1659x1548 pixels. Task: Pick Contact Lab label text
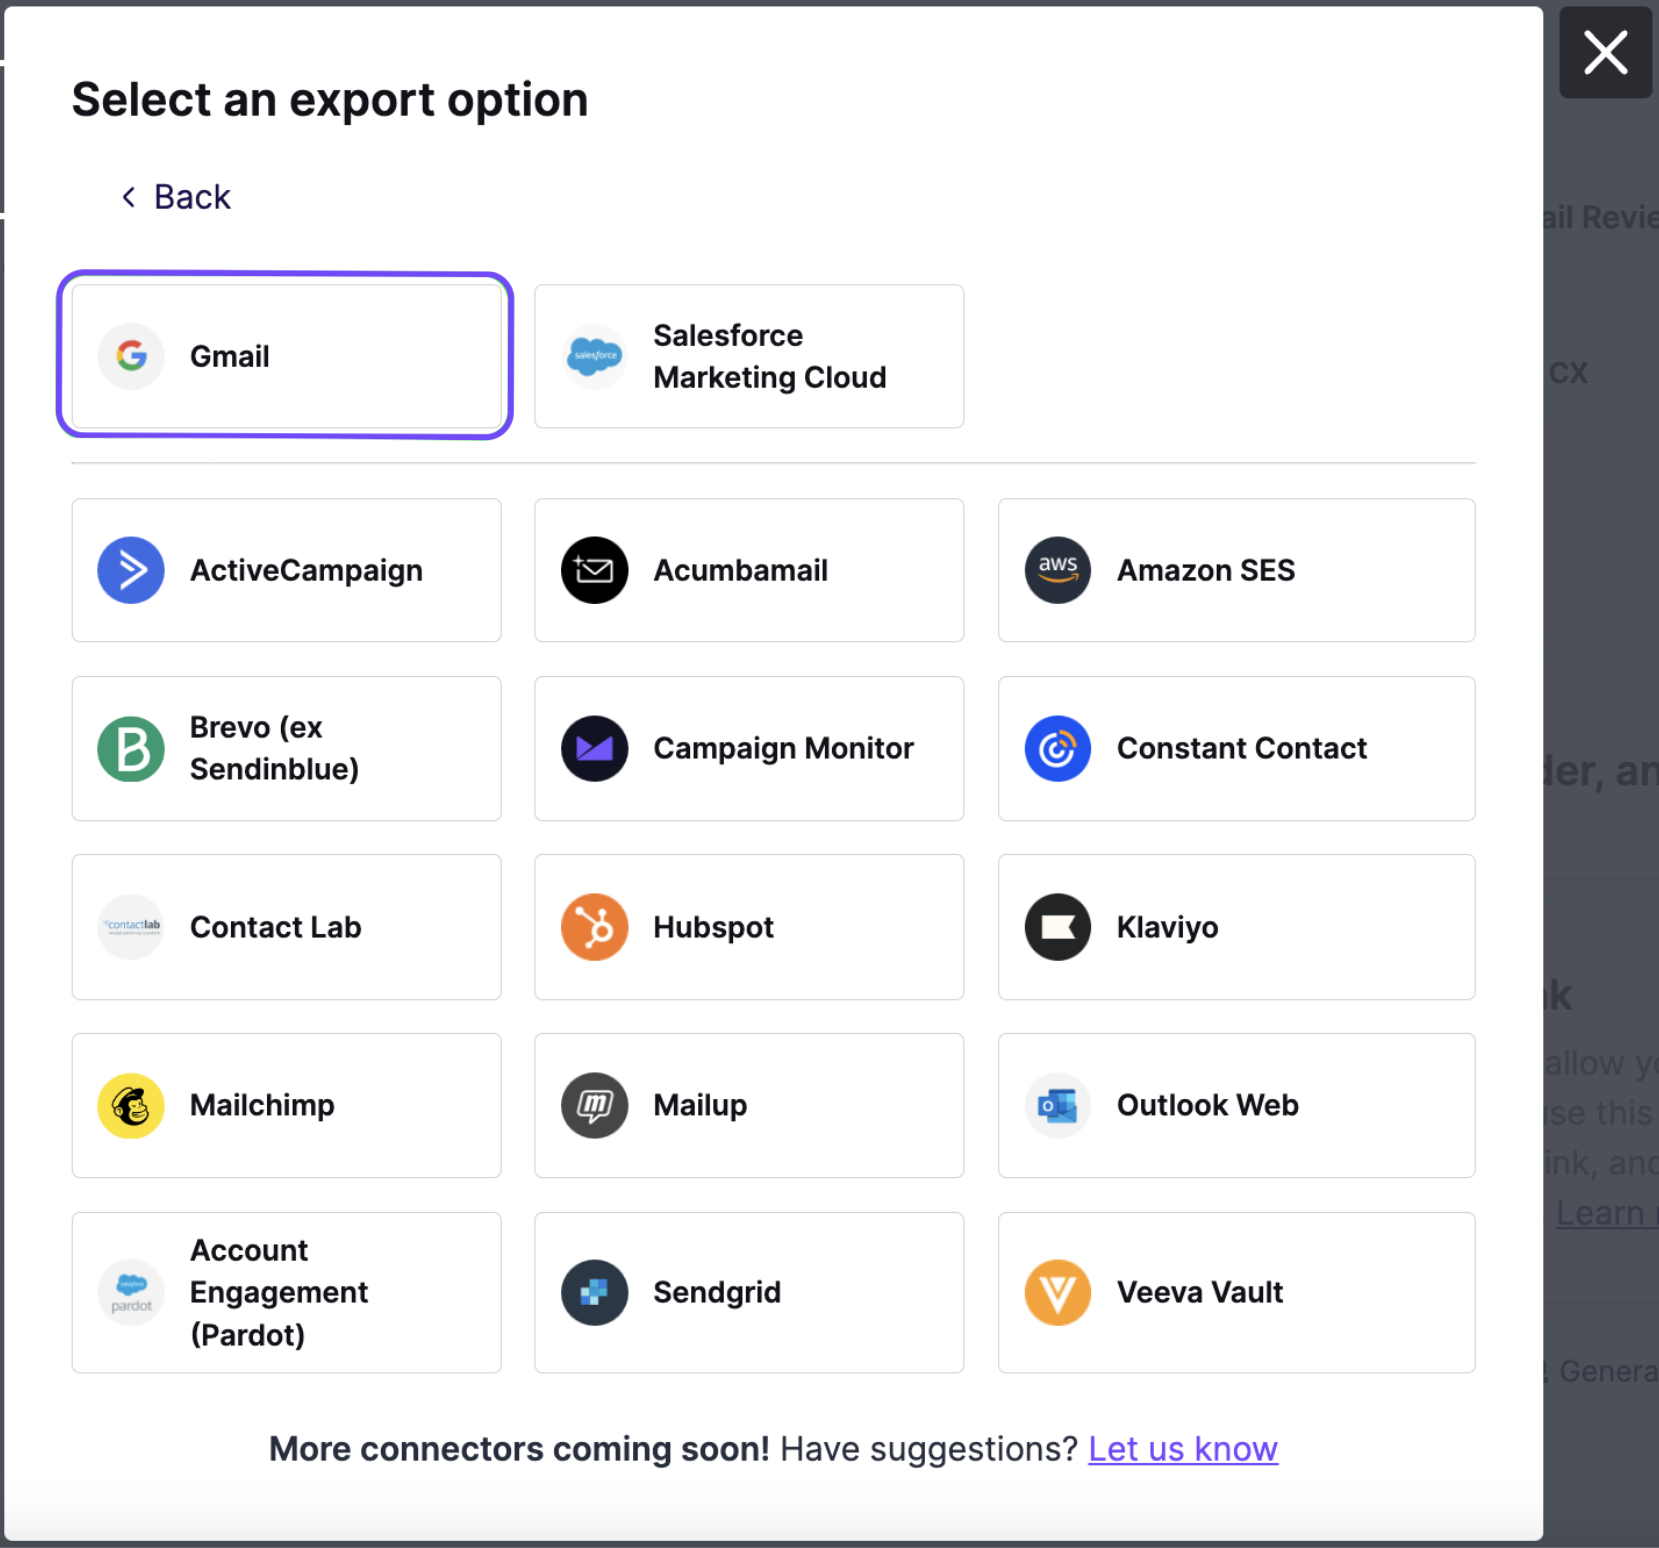[x=275, y=927]
